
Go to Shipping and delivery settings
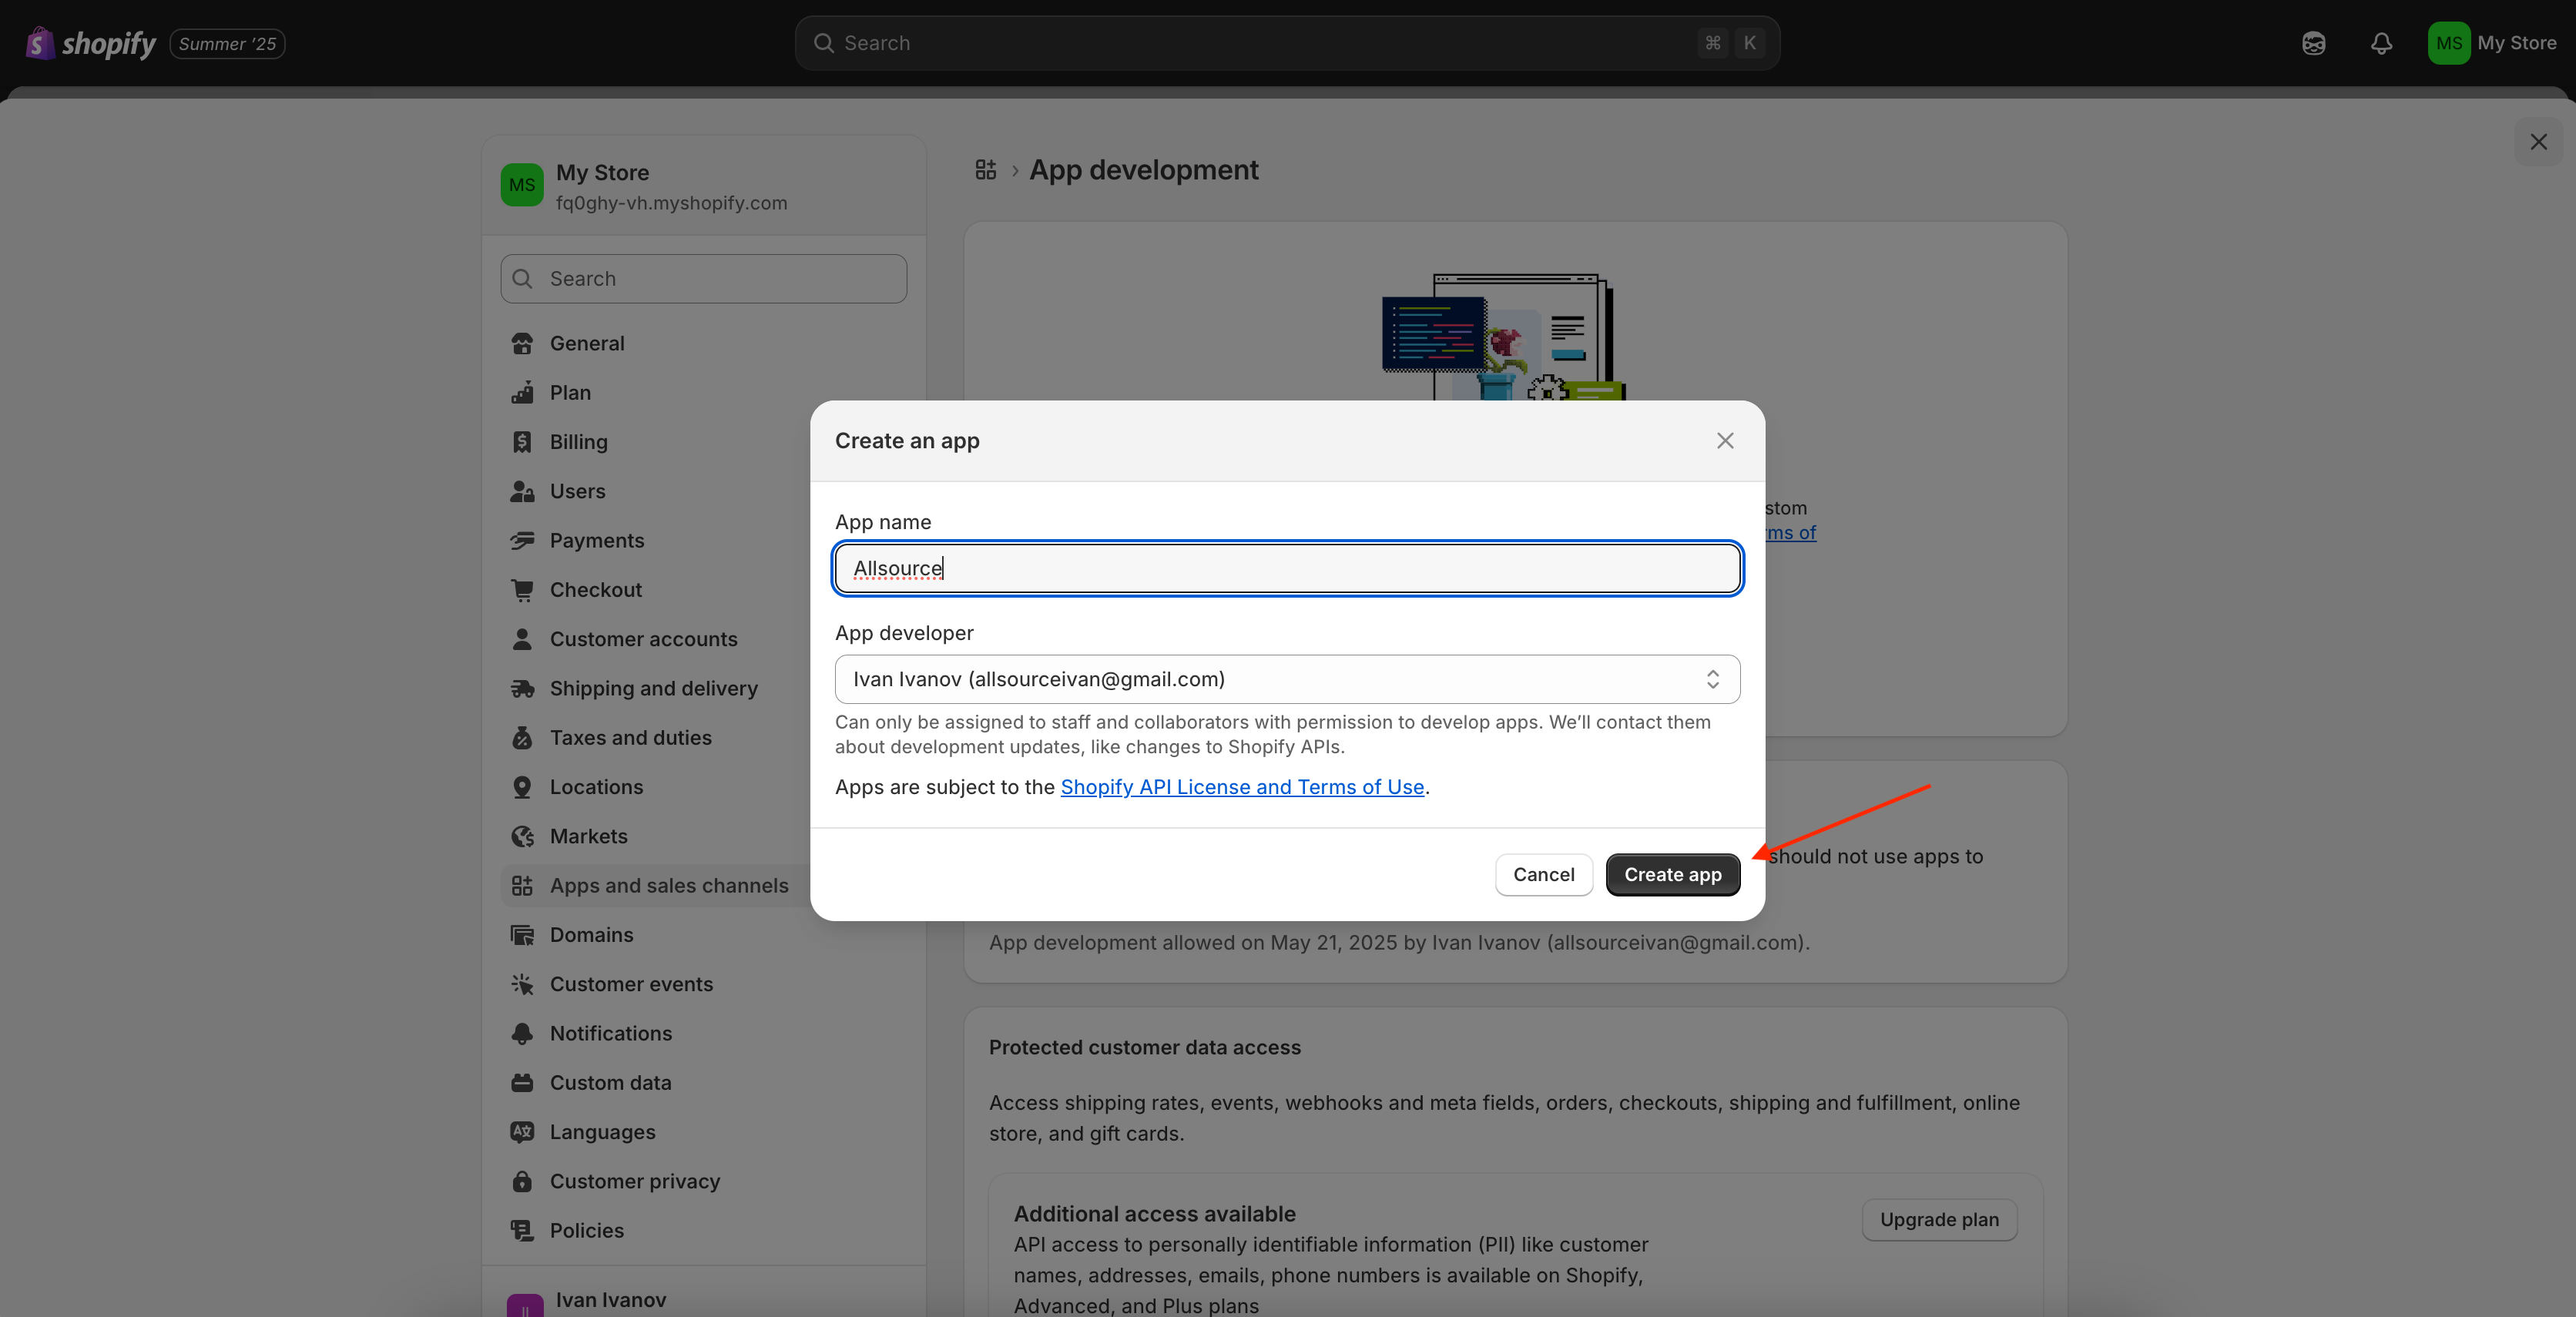(653, 688)
